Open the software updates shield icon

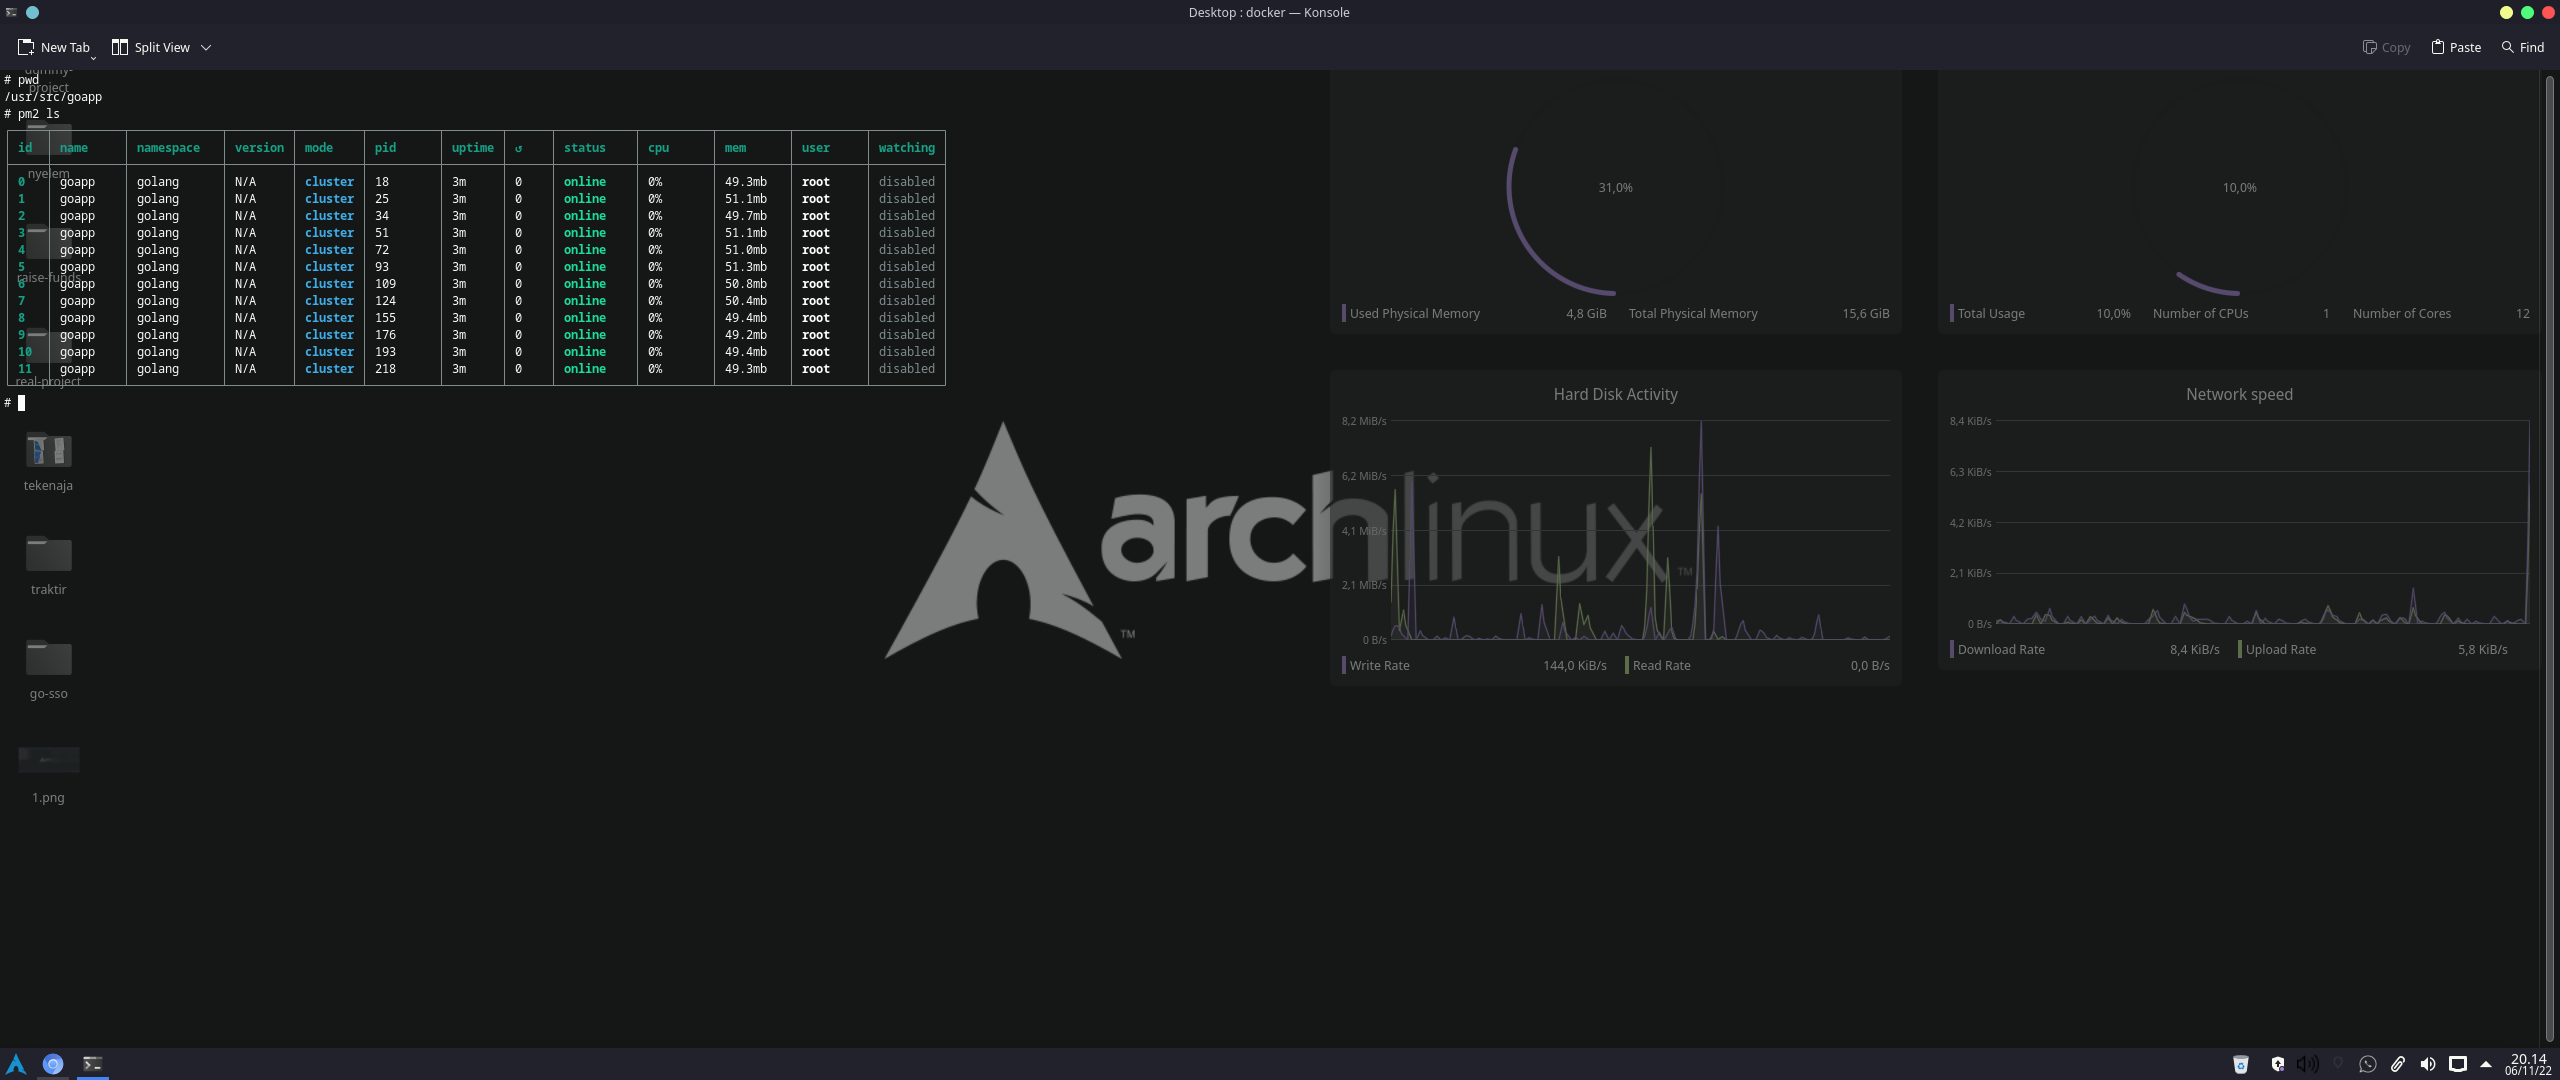(2277, 1064)
